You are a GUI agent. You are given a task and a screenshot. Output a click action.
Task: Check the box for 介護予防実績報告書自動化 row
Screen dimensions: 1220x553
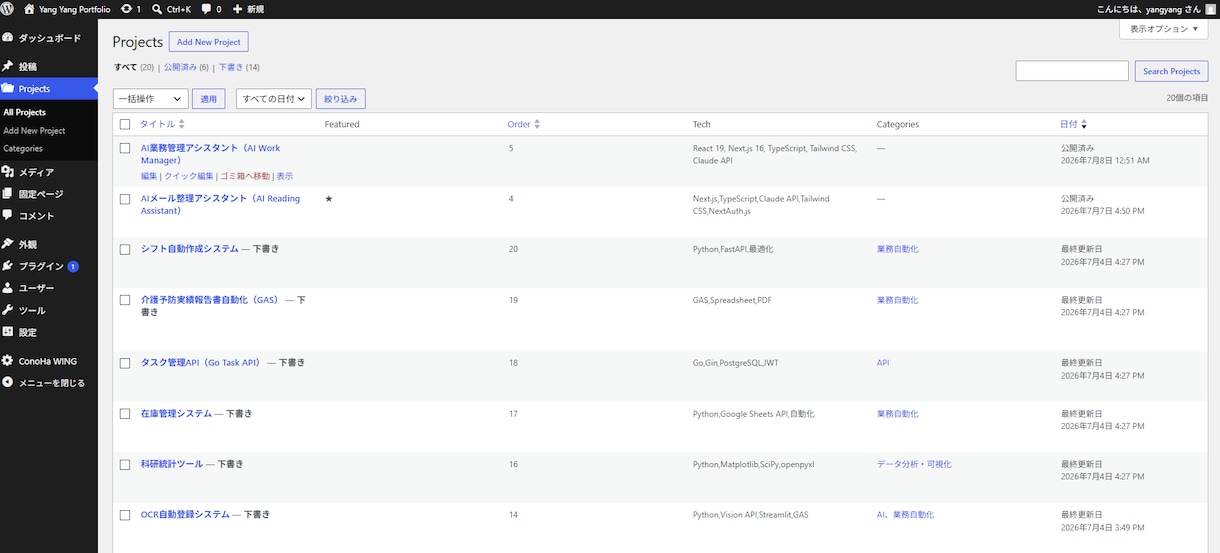(125, 300)
